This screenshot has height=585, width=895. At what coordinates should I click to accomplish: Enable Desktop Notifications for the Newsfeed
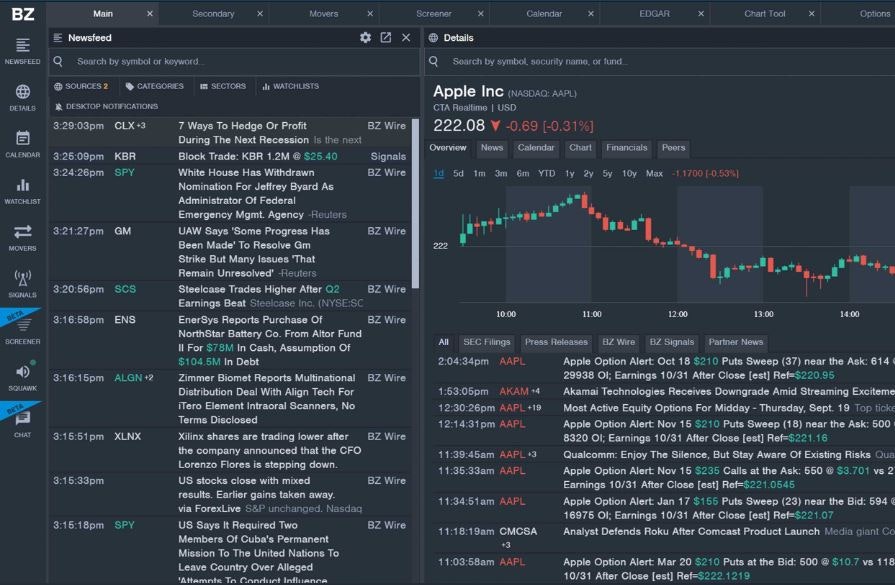[109, 106]
